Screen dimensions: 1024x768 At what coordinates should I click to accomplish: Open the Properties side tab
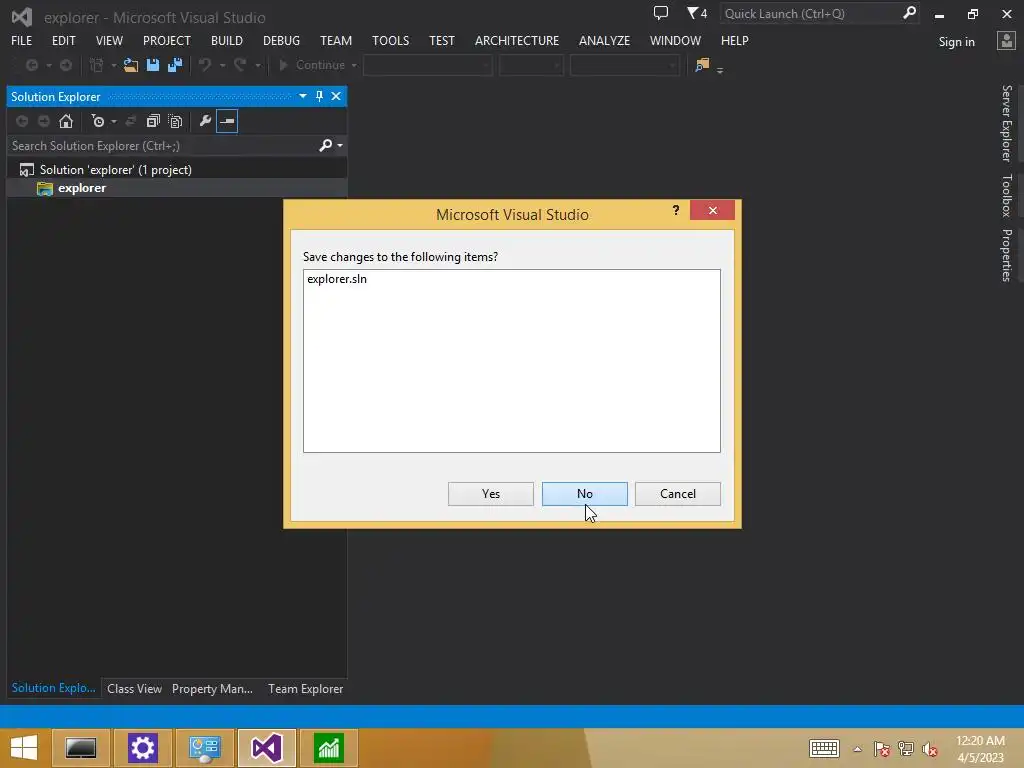(1006, 255)
